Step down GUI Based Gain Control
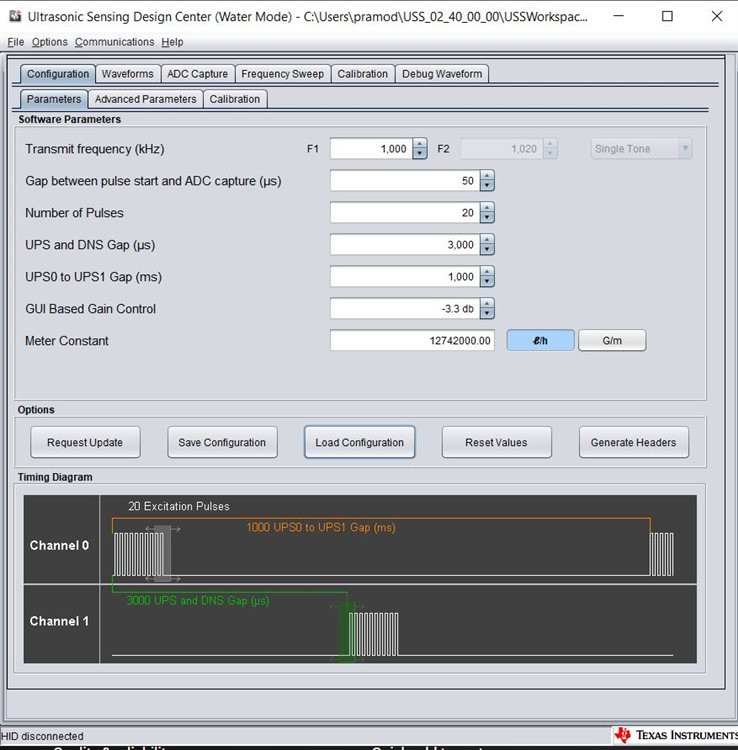738x750 pixels. point(487,314)
